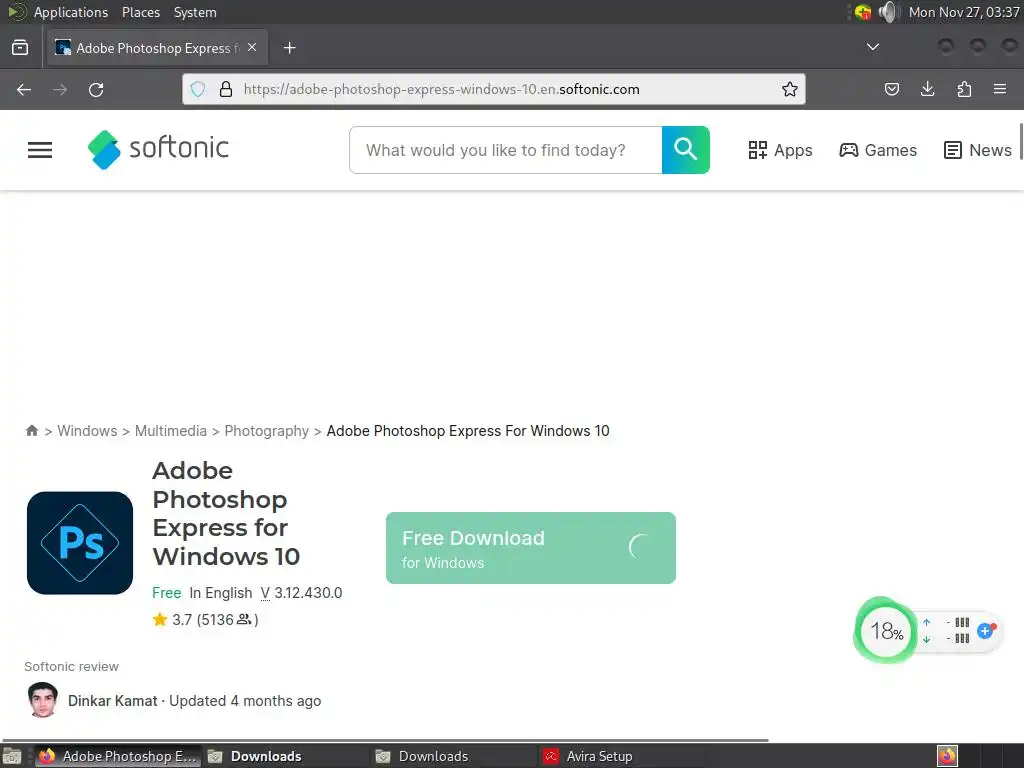Open the Windows breadcrumb link

(87, 431)
